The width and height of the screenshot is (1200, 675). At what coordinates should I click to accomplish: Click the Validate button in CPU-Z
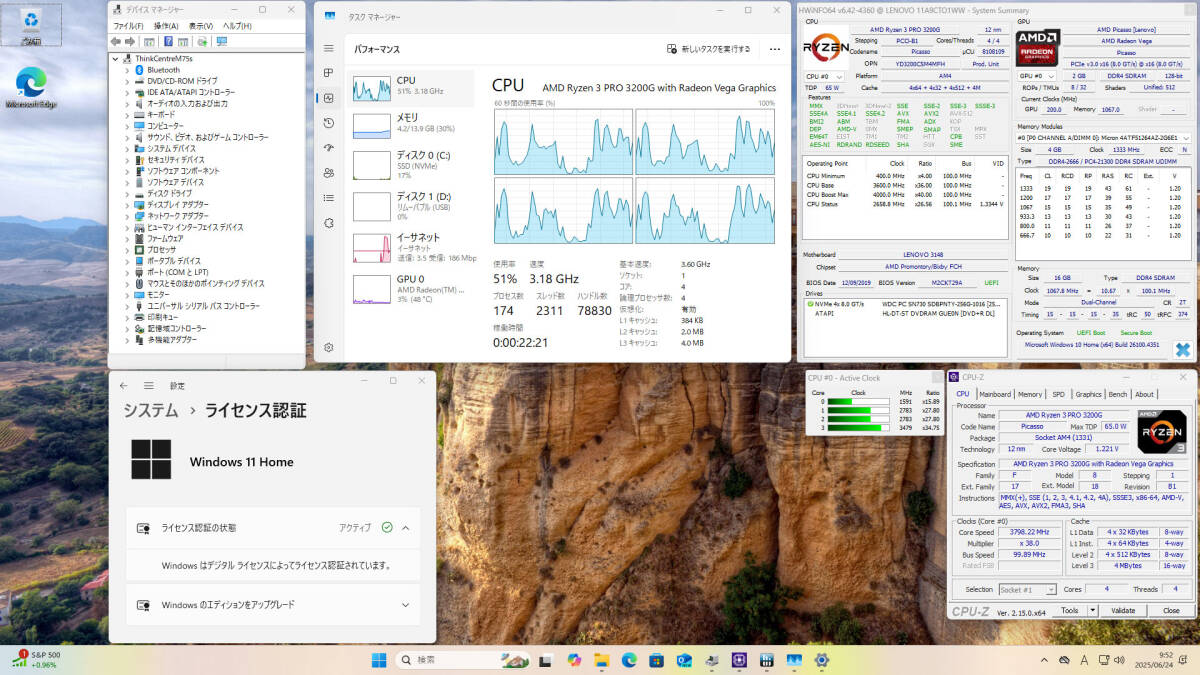(1124, 610)
